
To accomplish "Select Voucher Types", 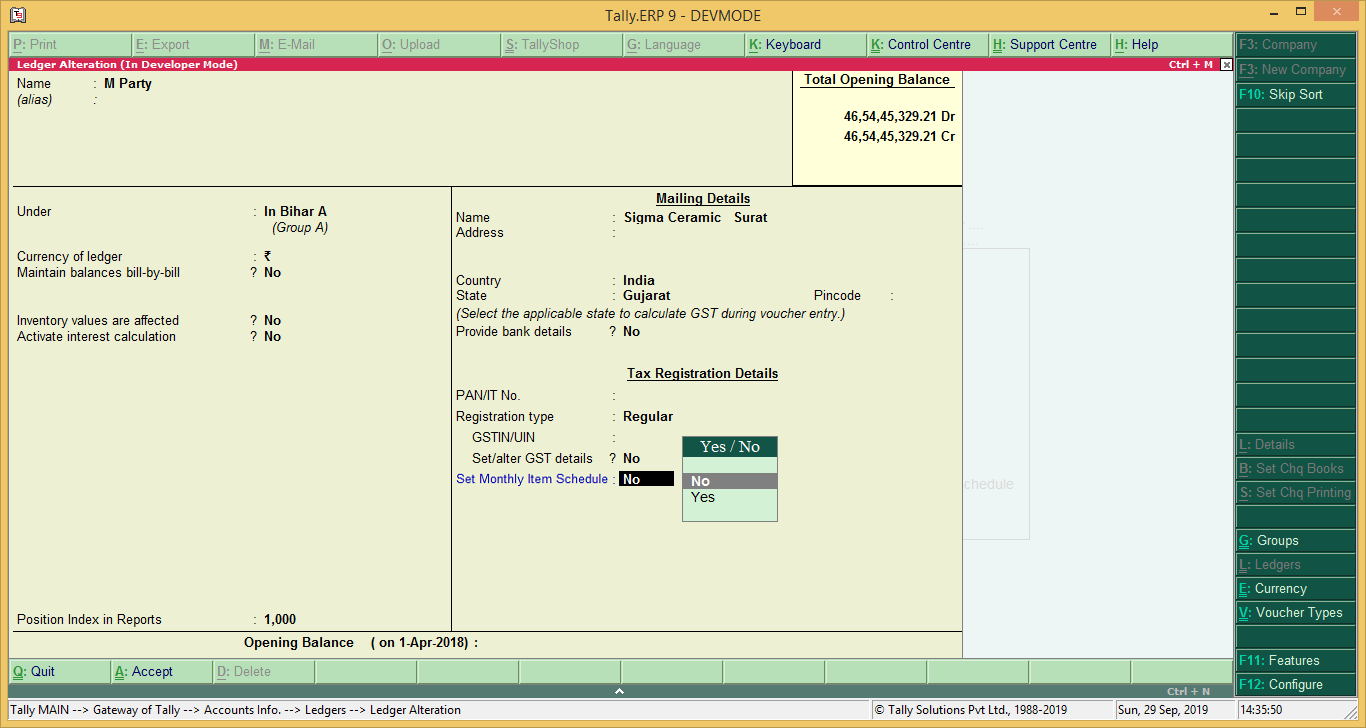I will click(1295, 612).
